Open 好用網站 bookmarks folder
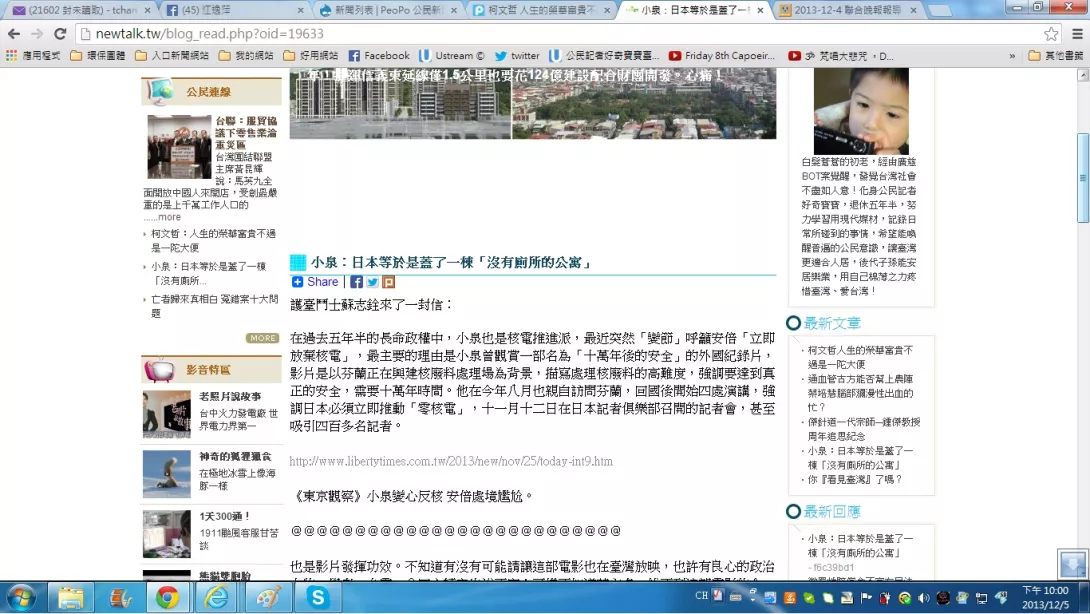Screen dimensions: 1090x614 (x=311, y=56)
